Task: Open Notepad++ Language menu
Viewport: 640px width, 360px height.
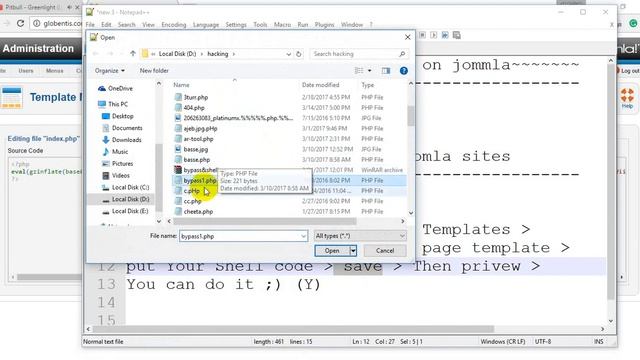Action: click(x=206, y=24)
